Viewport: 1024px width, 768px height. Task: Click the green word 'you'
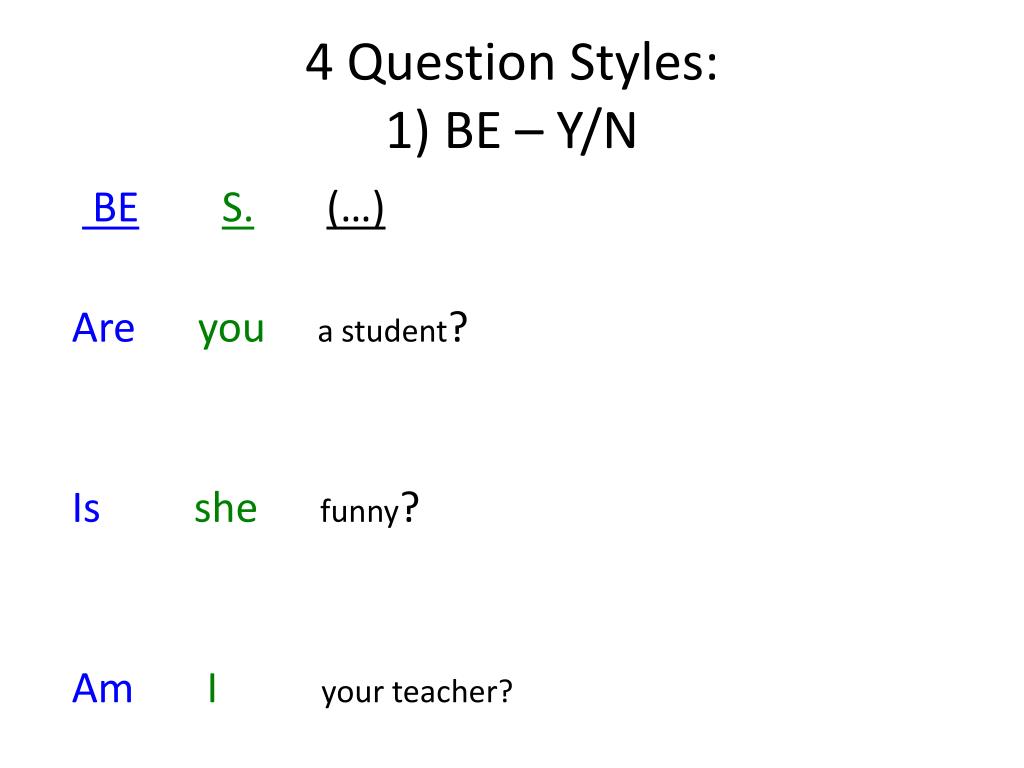(x=231, y=331)
